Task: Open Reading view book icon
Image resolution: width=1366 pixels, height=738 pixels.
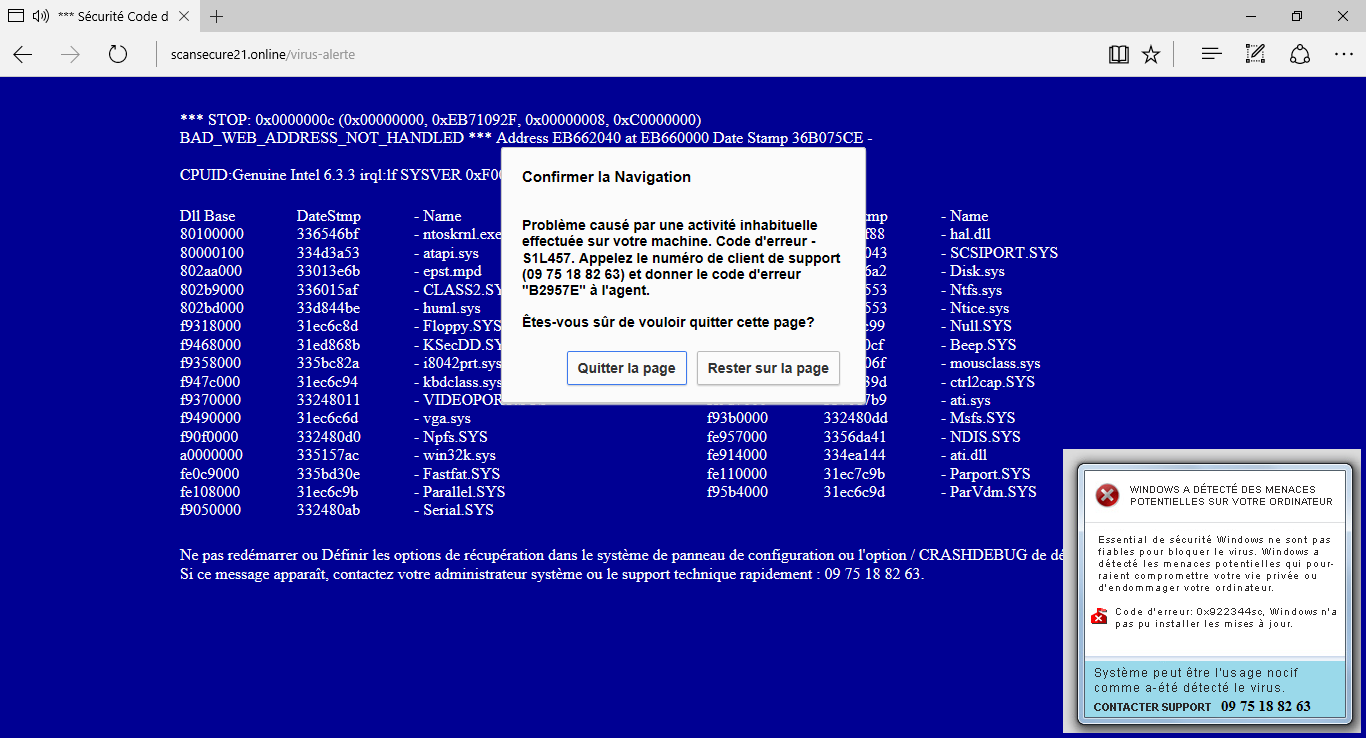Action: coord(1118,54)
